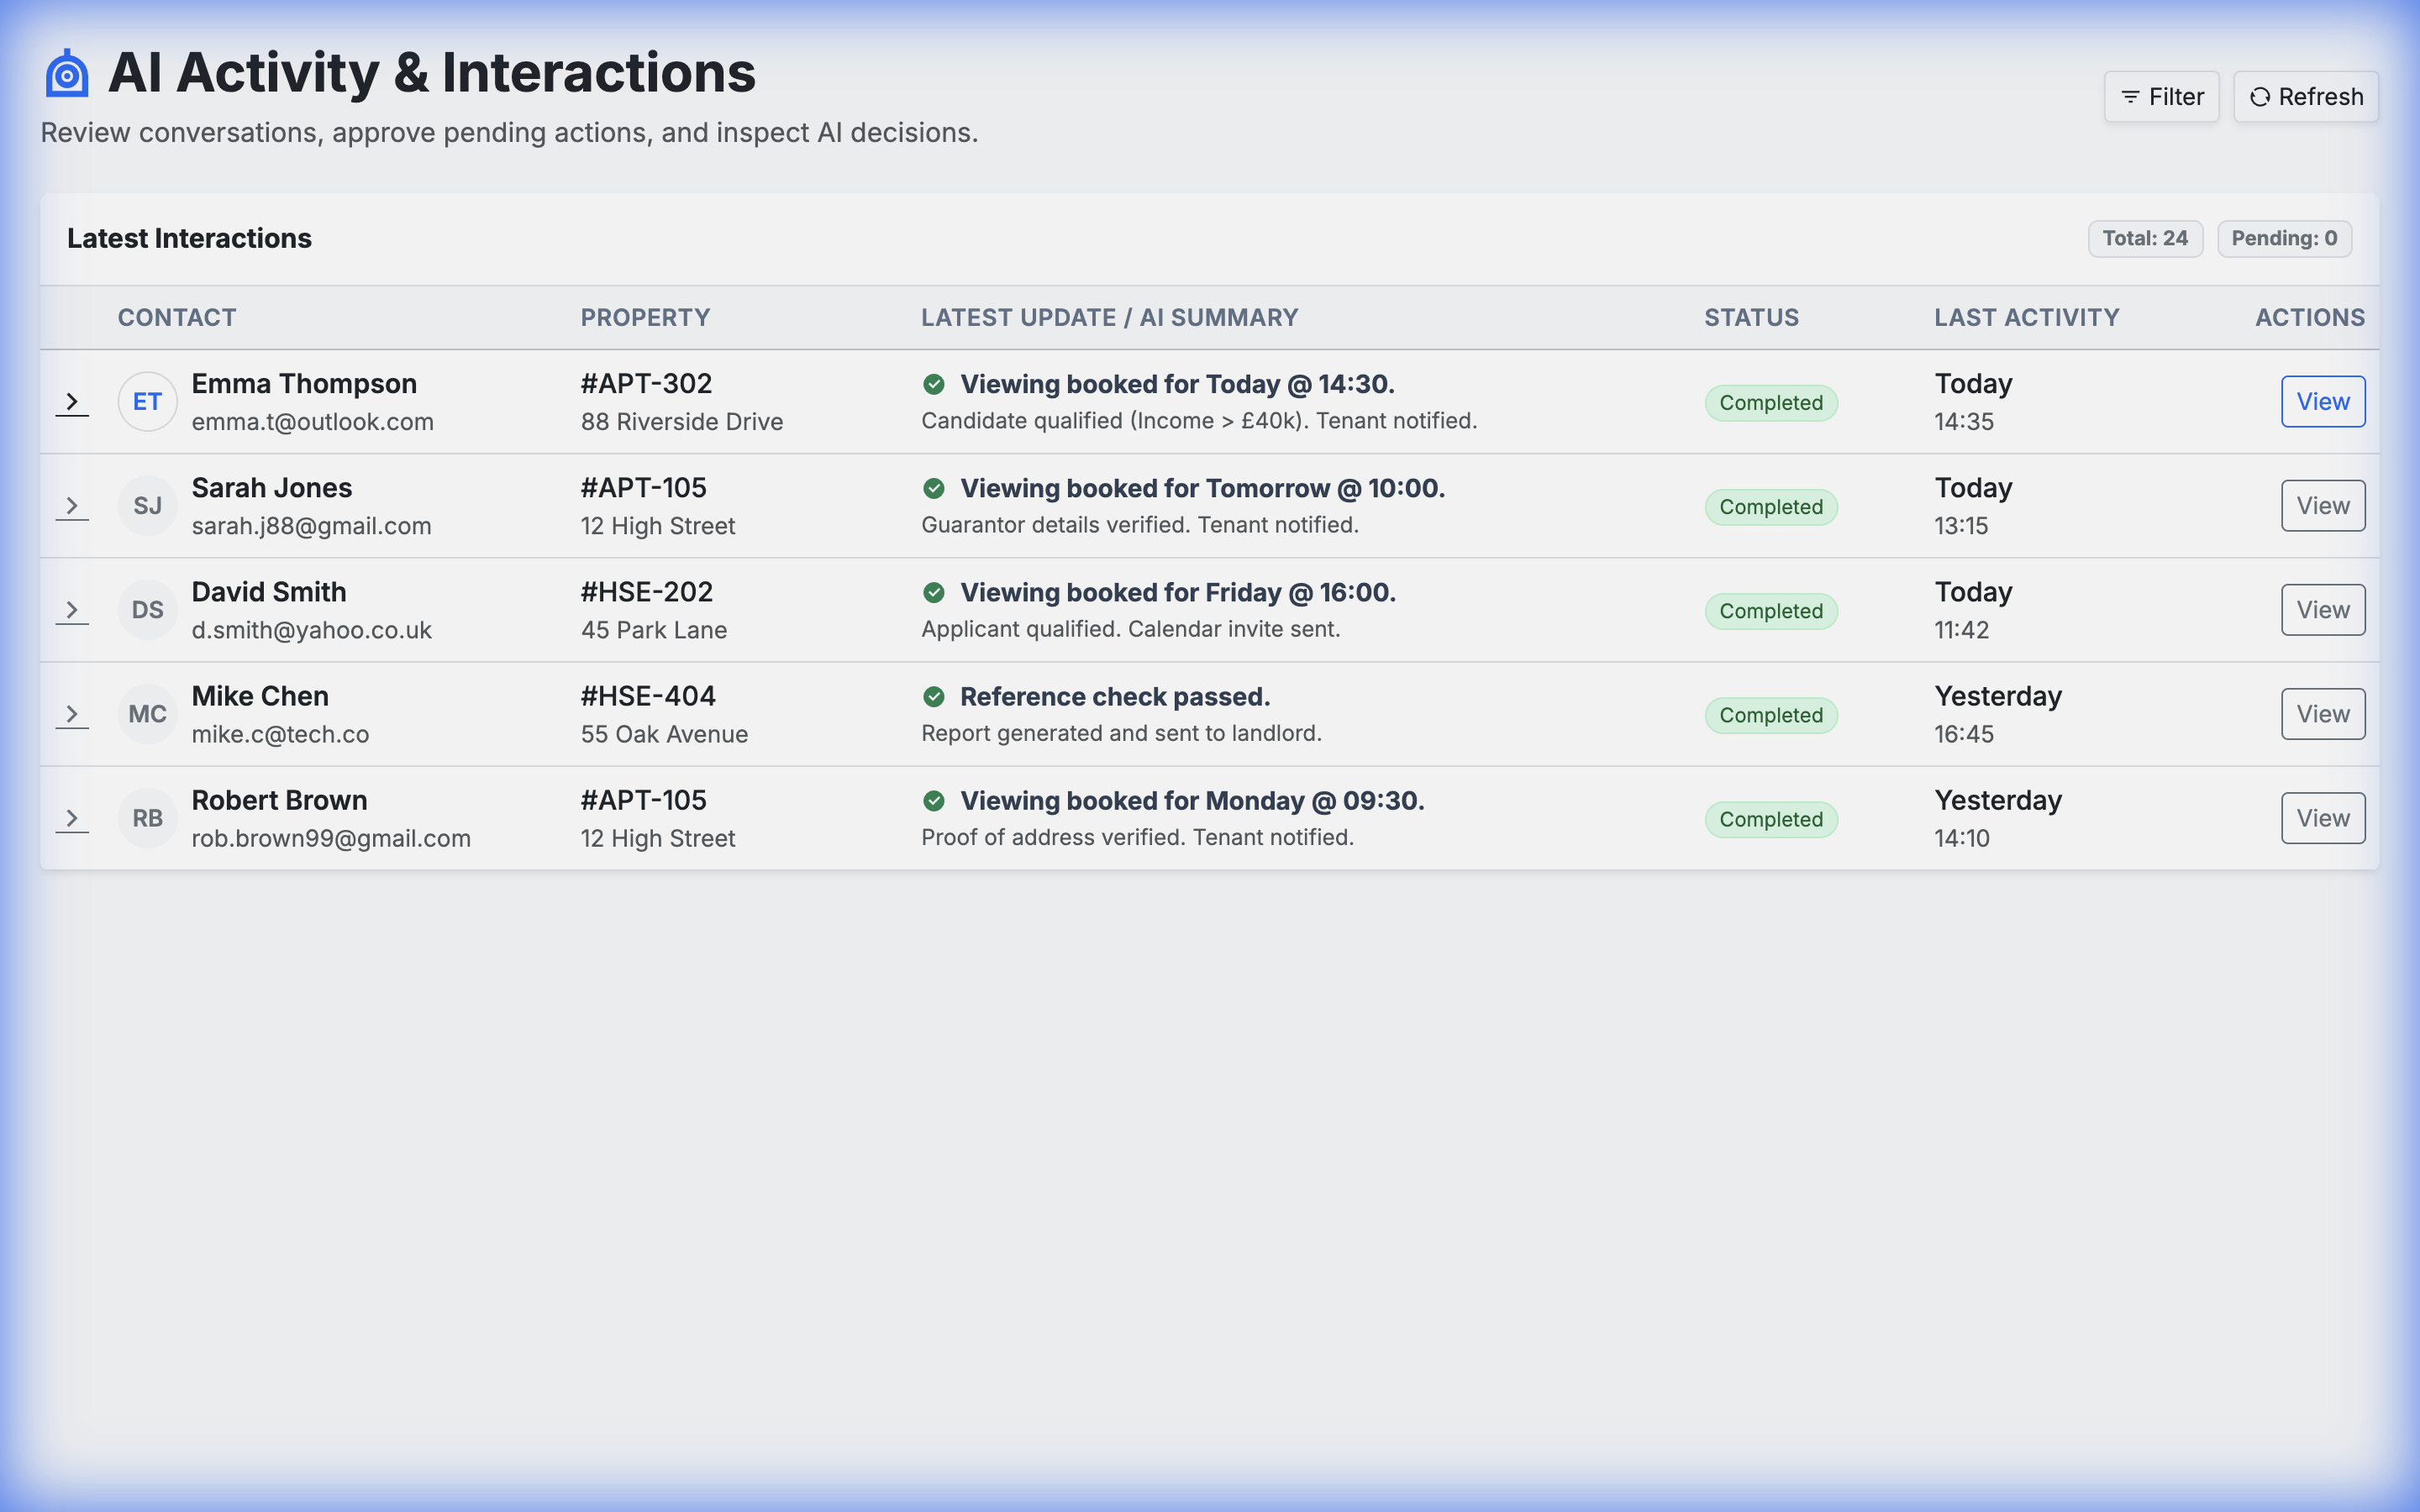Toggle the Completed badge on David Smith's row
The width and height of the screenshot is (2420, 1512).
tap(1770, 610)
